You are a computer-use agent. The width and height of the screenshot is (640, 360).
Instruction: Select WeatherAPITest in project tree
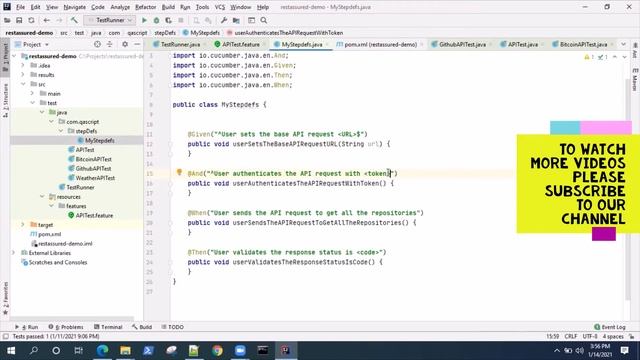click(x=95, y=178)
